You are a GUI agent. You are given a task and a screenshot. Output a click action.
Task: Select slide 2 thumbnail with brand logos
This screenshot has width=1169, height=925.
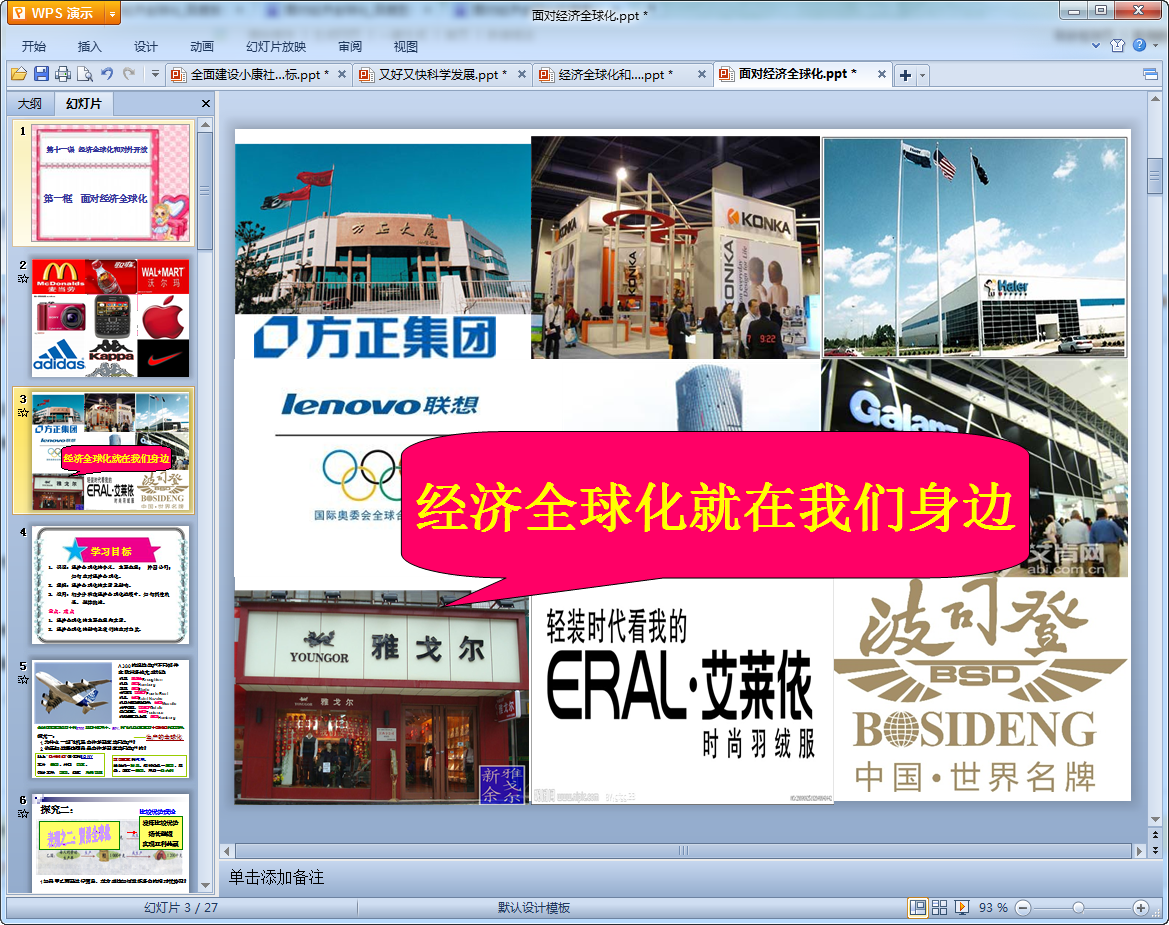point(110,318)
